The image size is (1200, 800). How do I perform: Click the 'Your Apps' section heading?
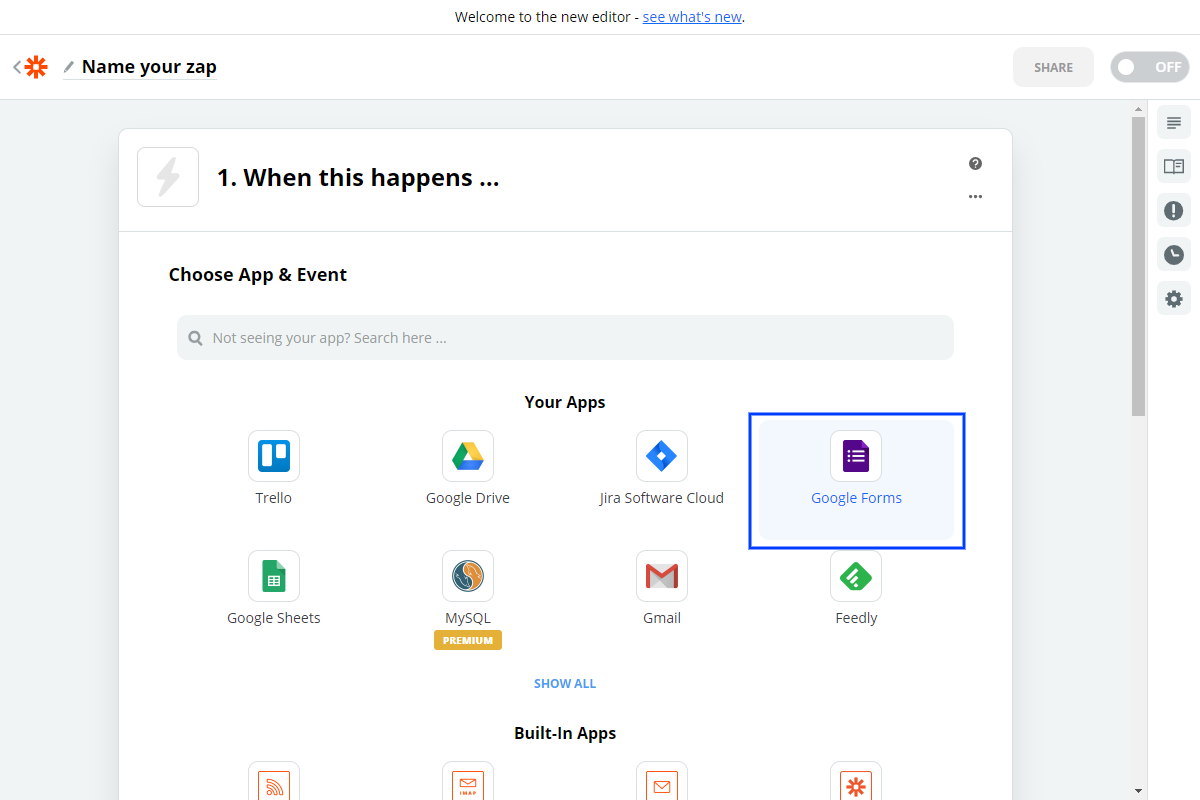point(565,402)
